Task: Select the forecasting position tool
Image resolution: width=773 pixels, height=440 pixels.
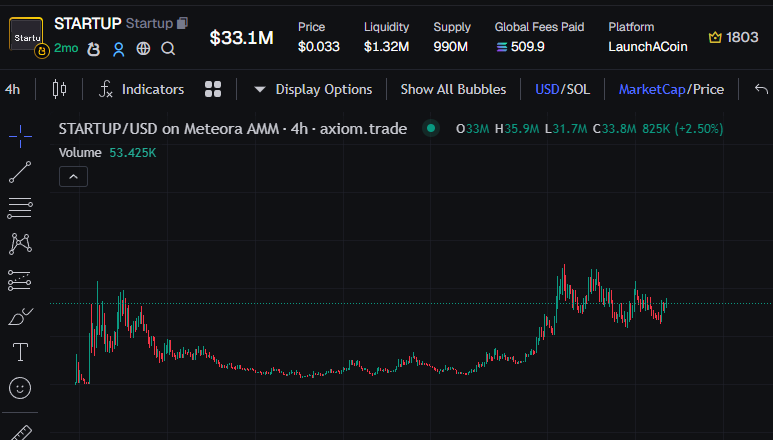Action: point(20,280)
